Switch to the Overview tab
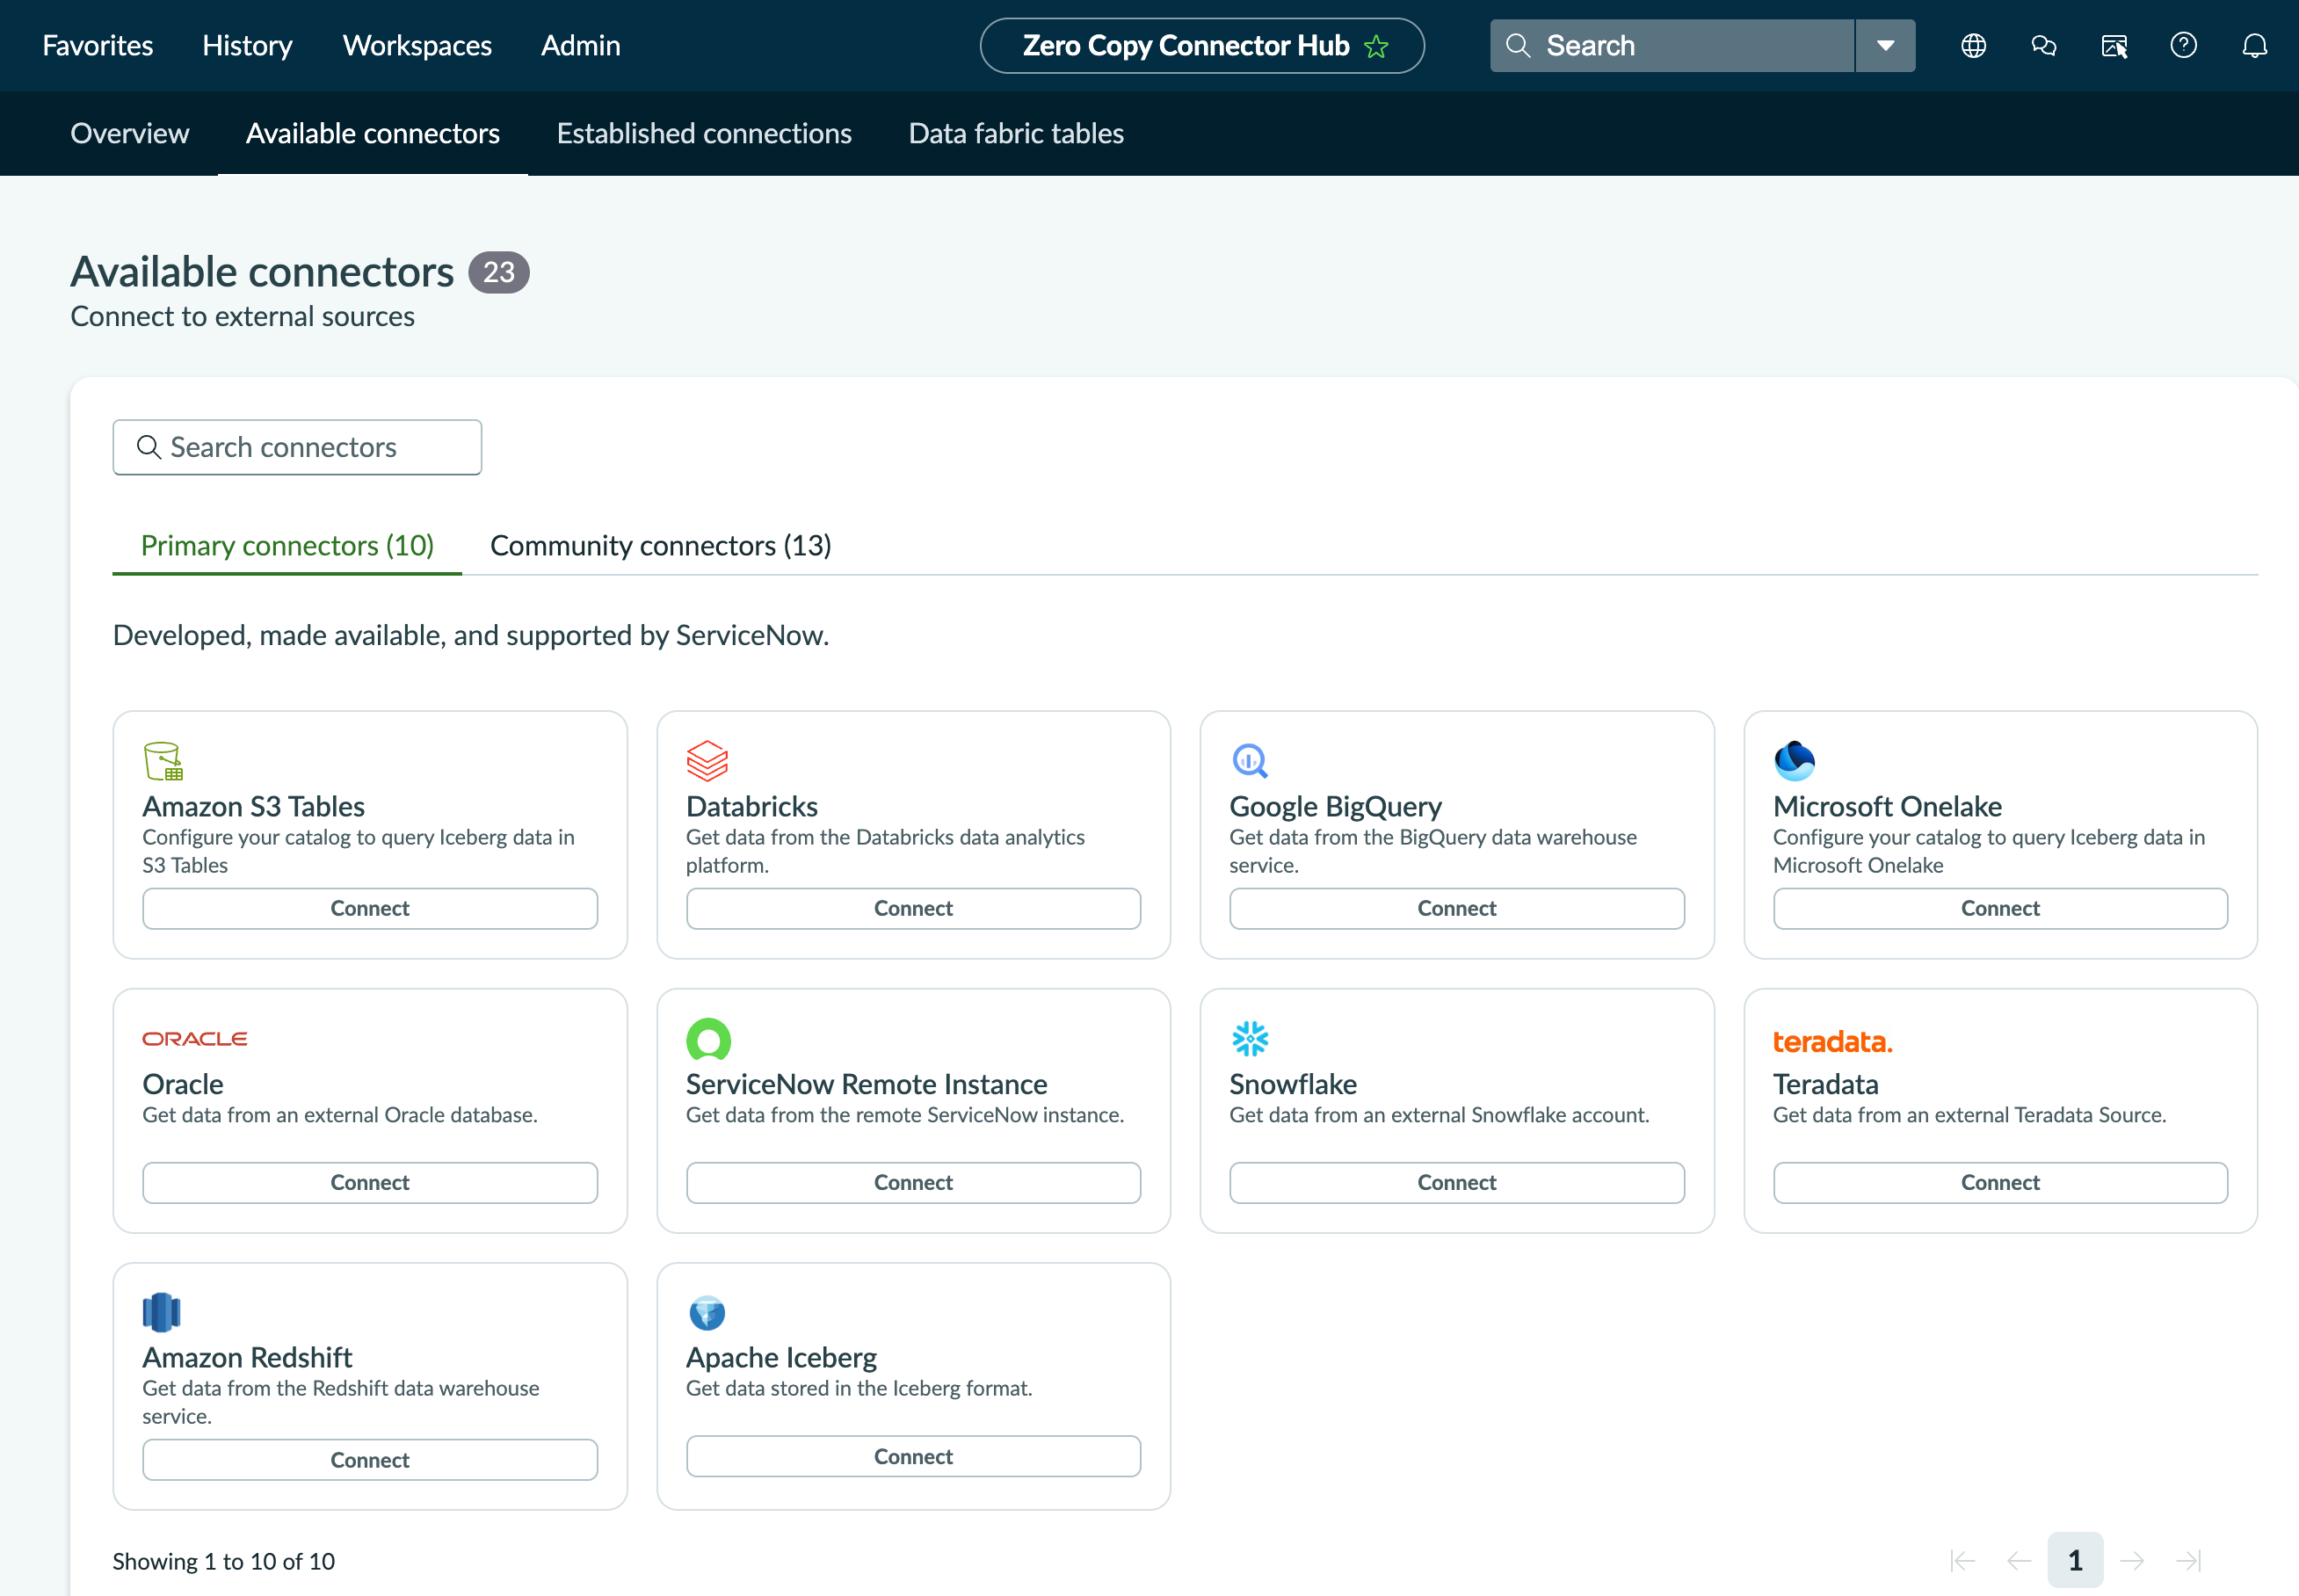This screenshot has height=1596, width=2299. [x=130, y=133]
